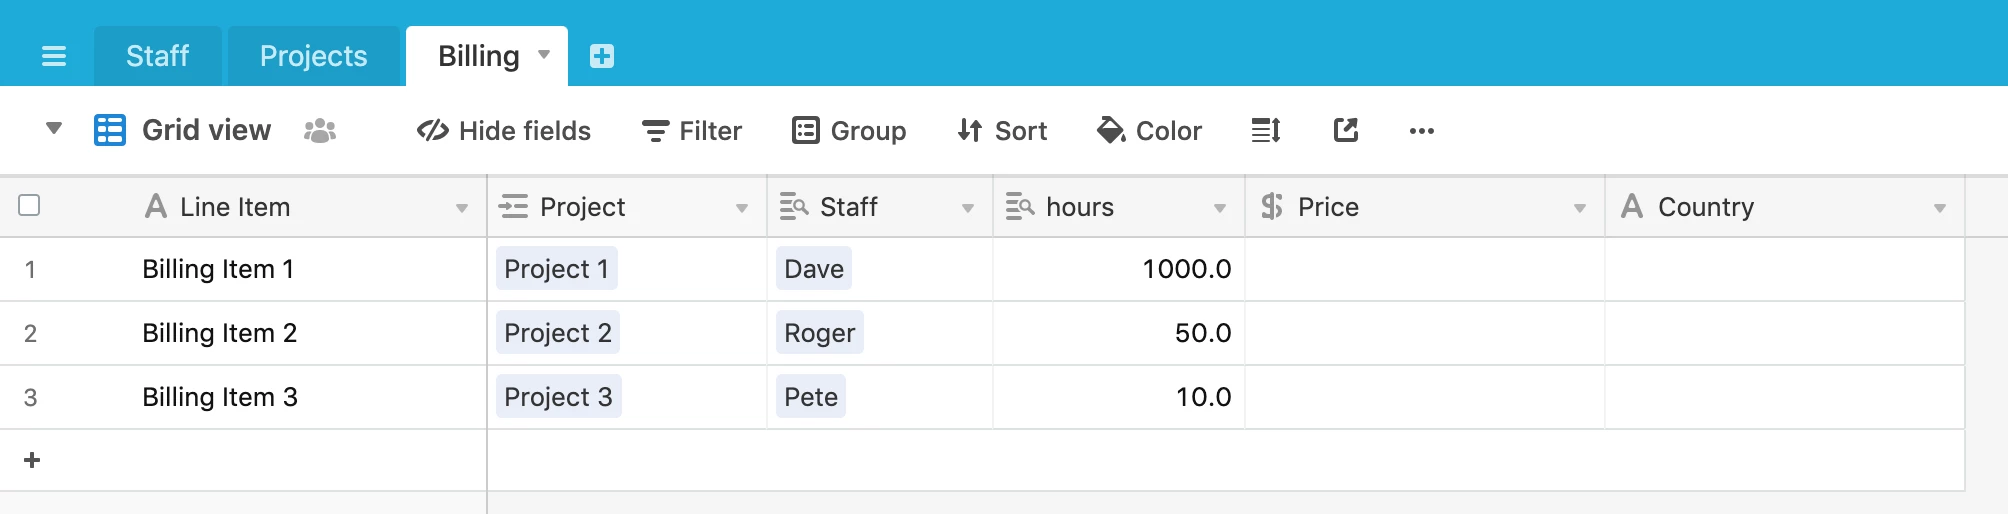Open the hours column dropdown
This screenshot has height=514, width=2008.
[x=1220, y=208]
